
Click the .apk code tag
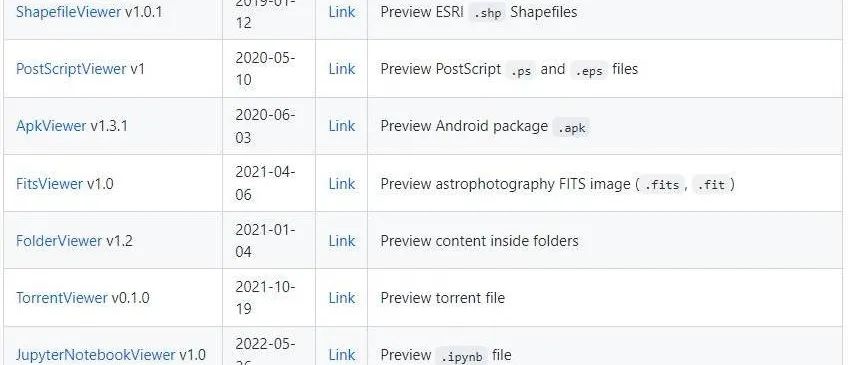(x=572, y=127)
